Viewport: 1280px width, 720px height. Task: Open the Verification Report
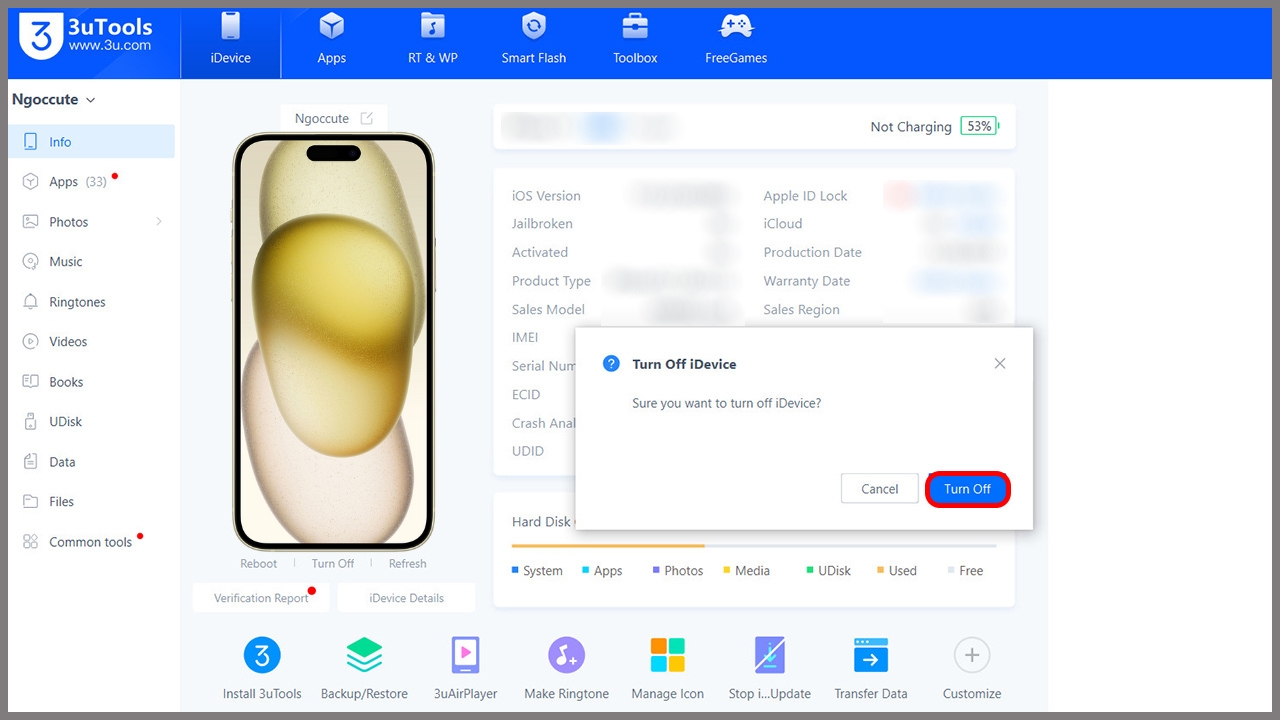coord(261,598)
